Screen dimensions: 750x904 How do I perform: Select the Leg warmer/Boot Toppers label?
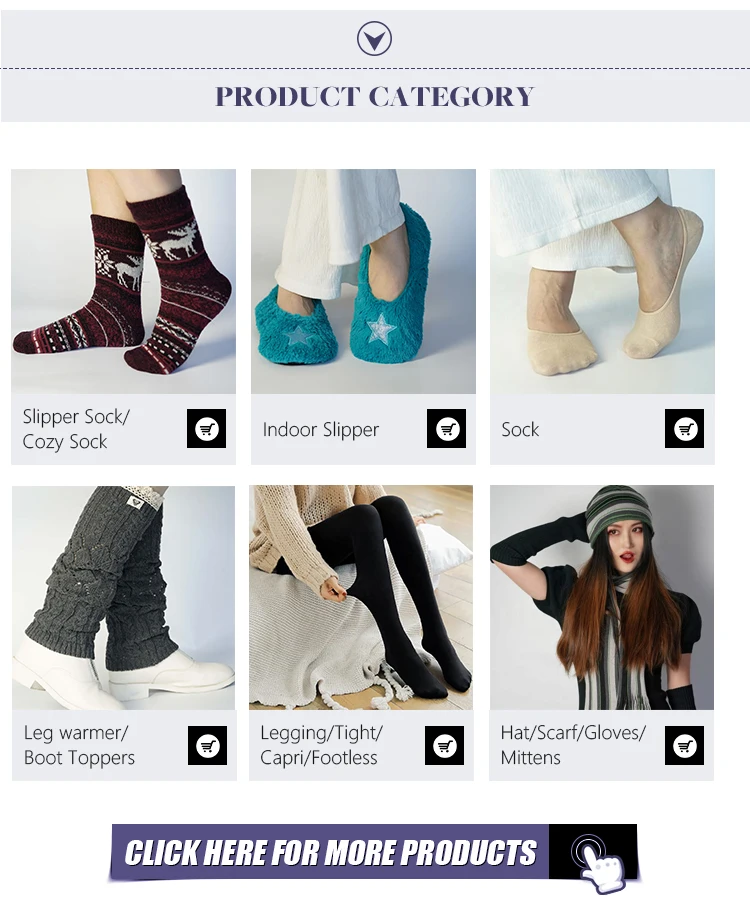pyautogui.click(x=79, y=745)
